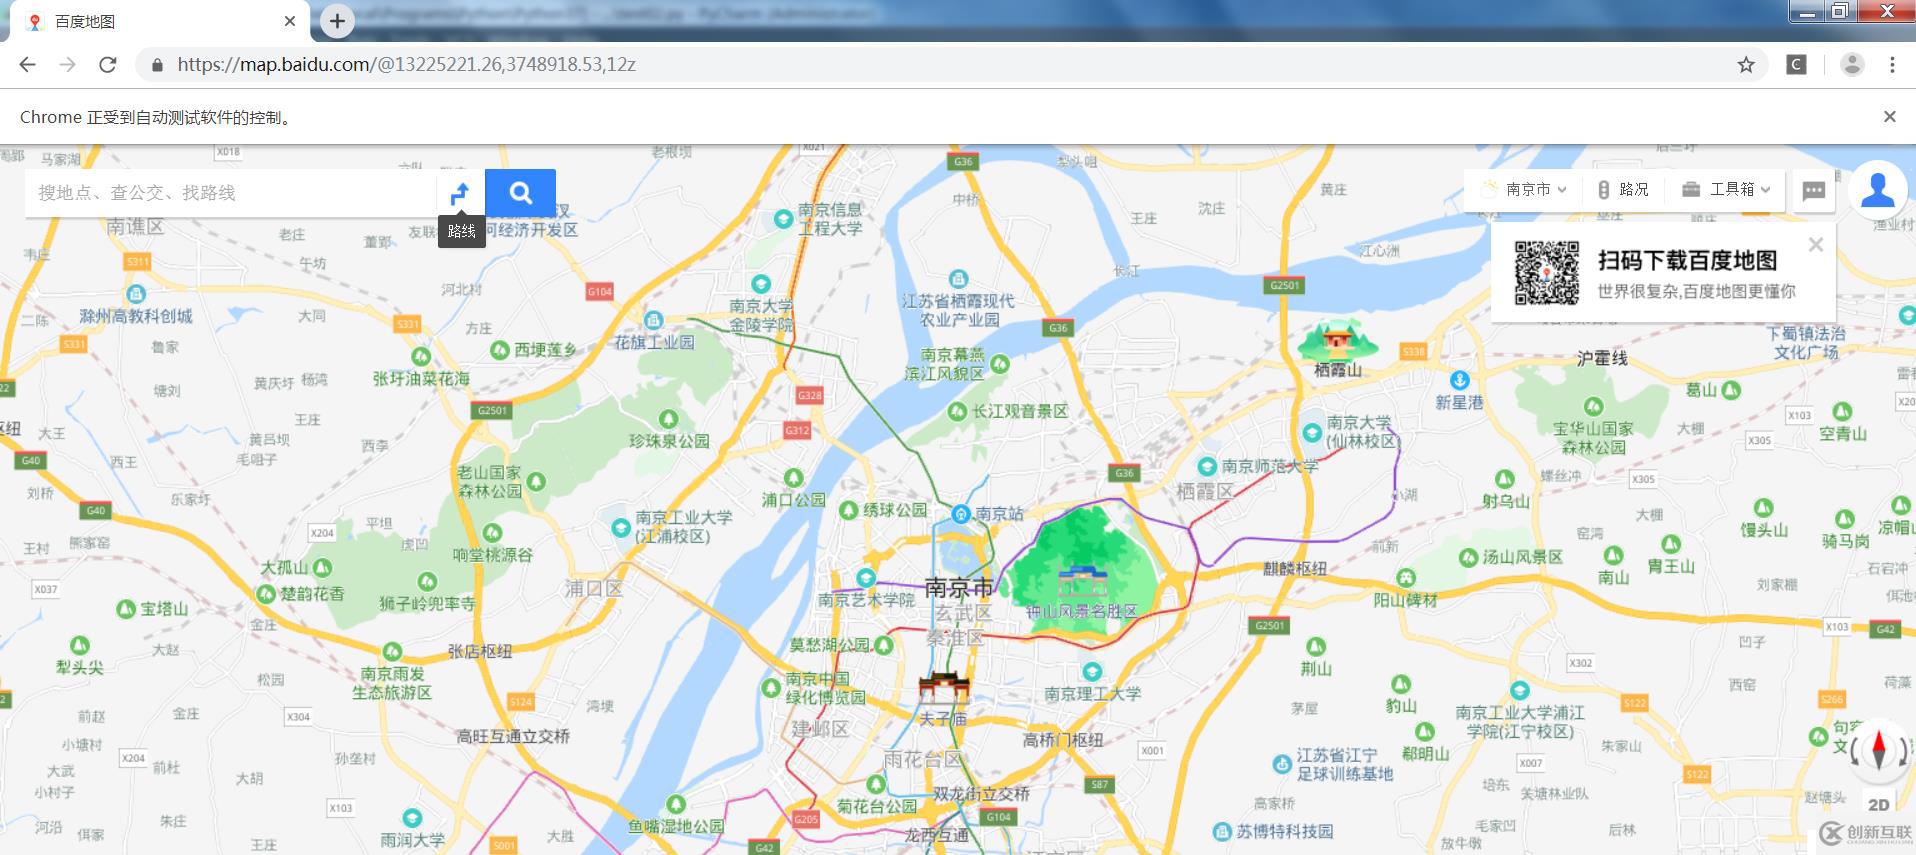
Task: Select the 滁州高教科创城 map marker
Action: (136, 294)
